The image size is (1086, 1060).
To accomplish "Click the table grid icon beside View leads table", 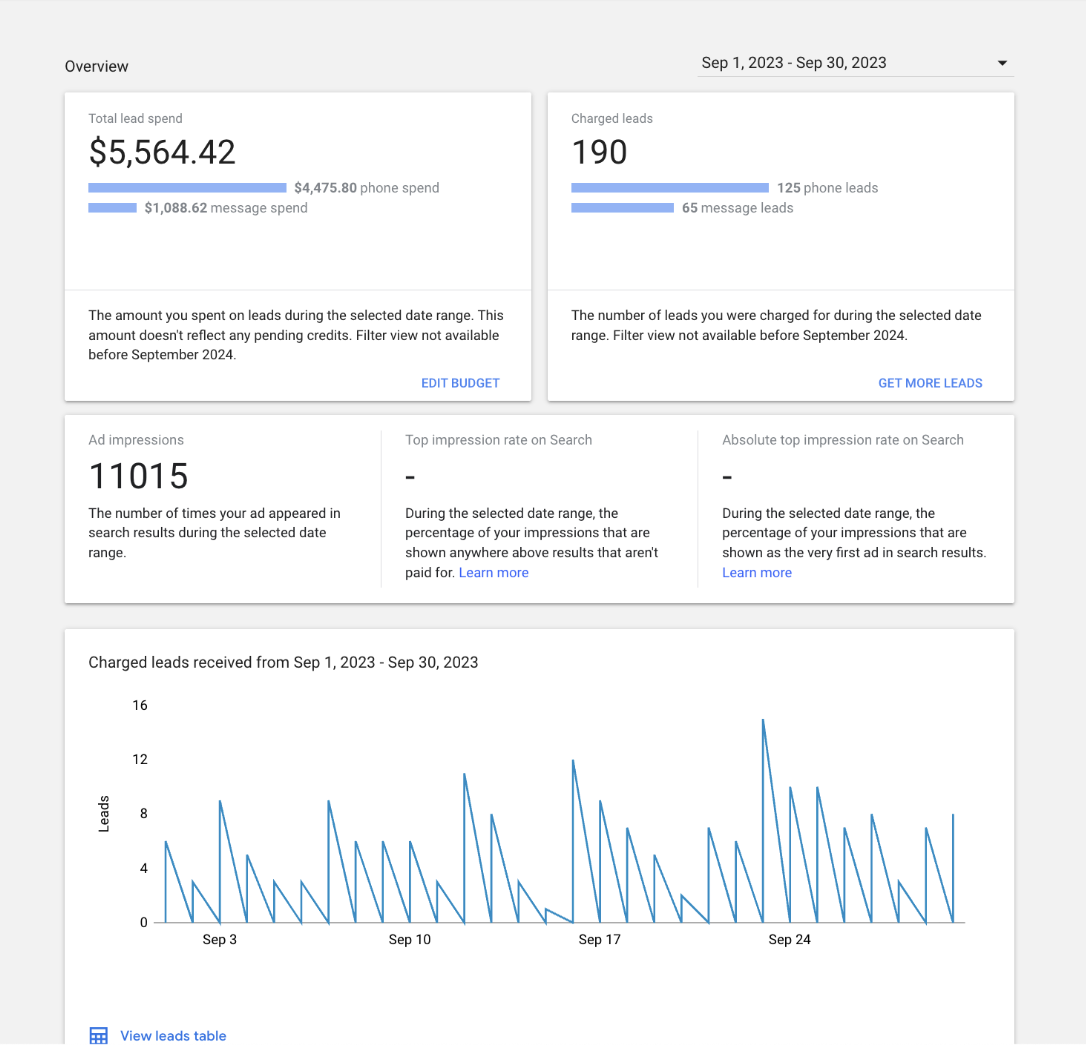I will pyautogui.click(x=98, y=1036).
